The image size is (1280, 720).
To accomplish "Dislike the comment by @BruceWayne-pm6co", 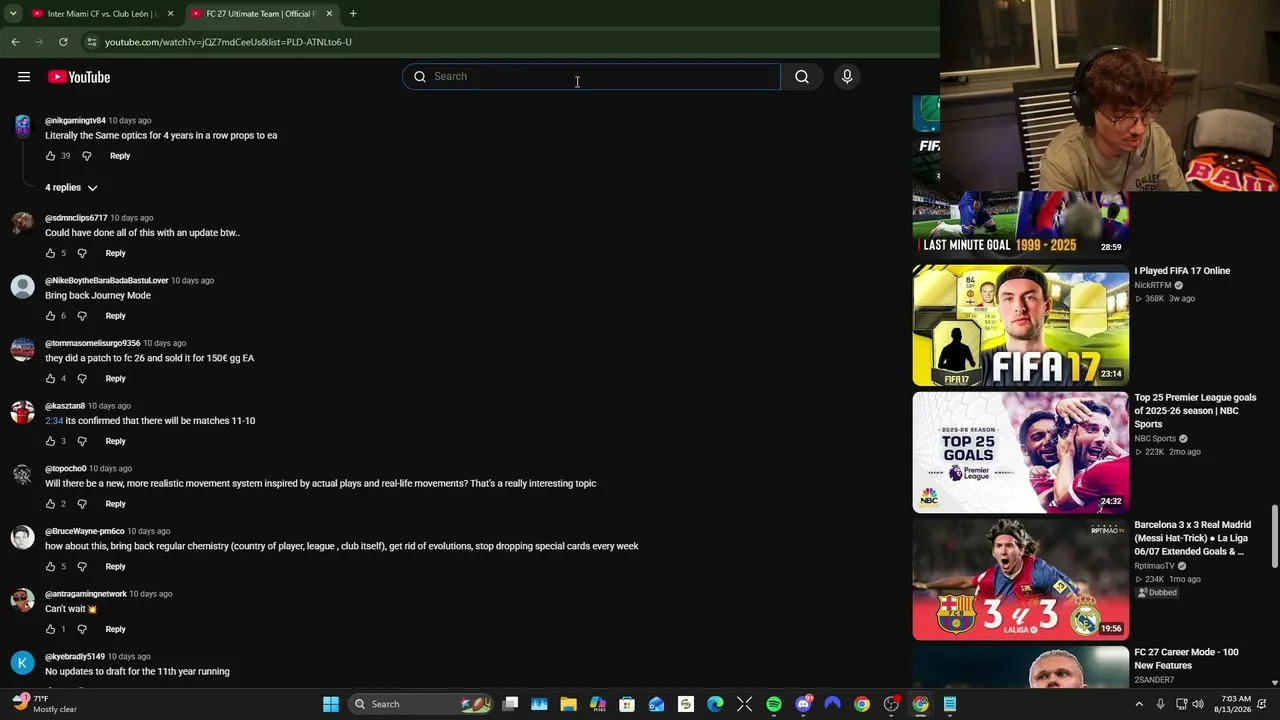I will [82, 567].
